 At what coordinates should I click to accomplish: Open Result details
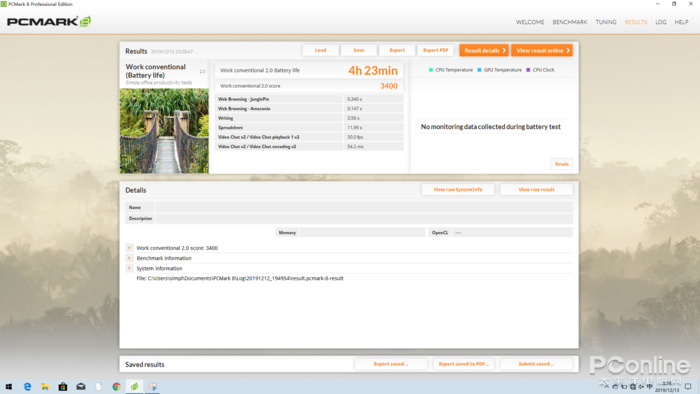(x=484, y=50)
